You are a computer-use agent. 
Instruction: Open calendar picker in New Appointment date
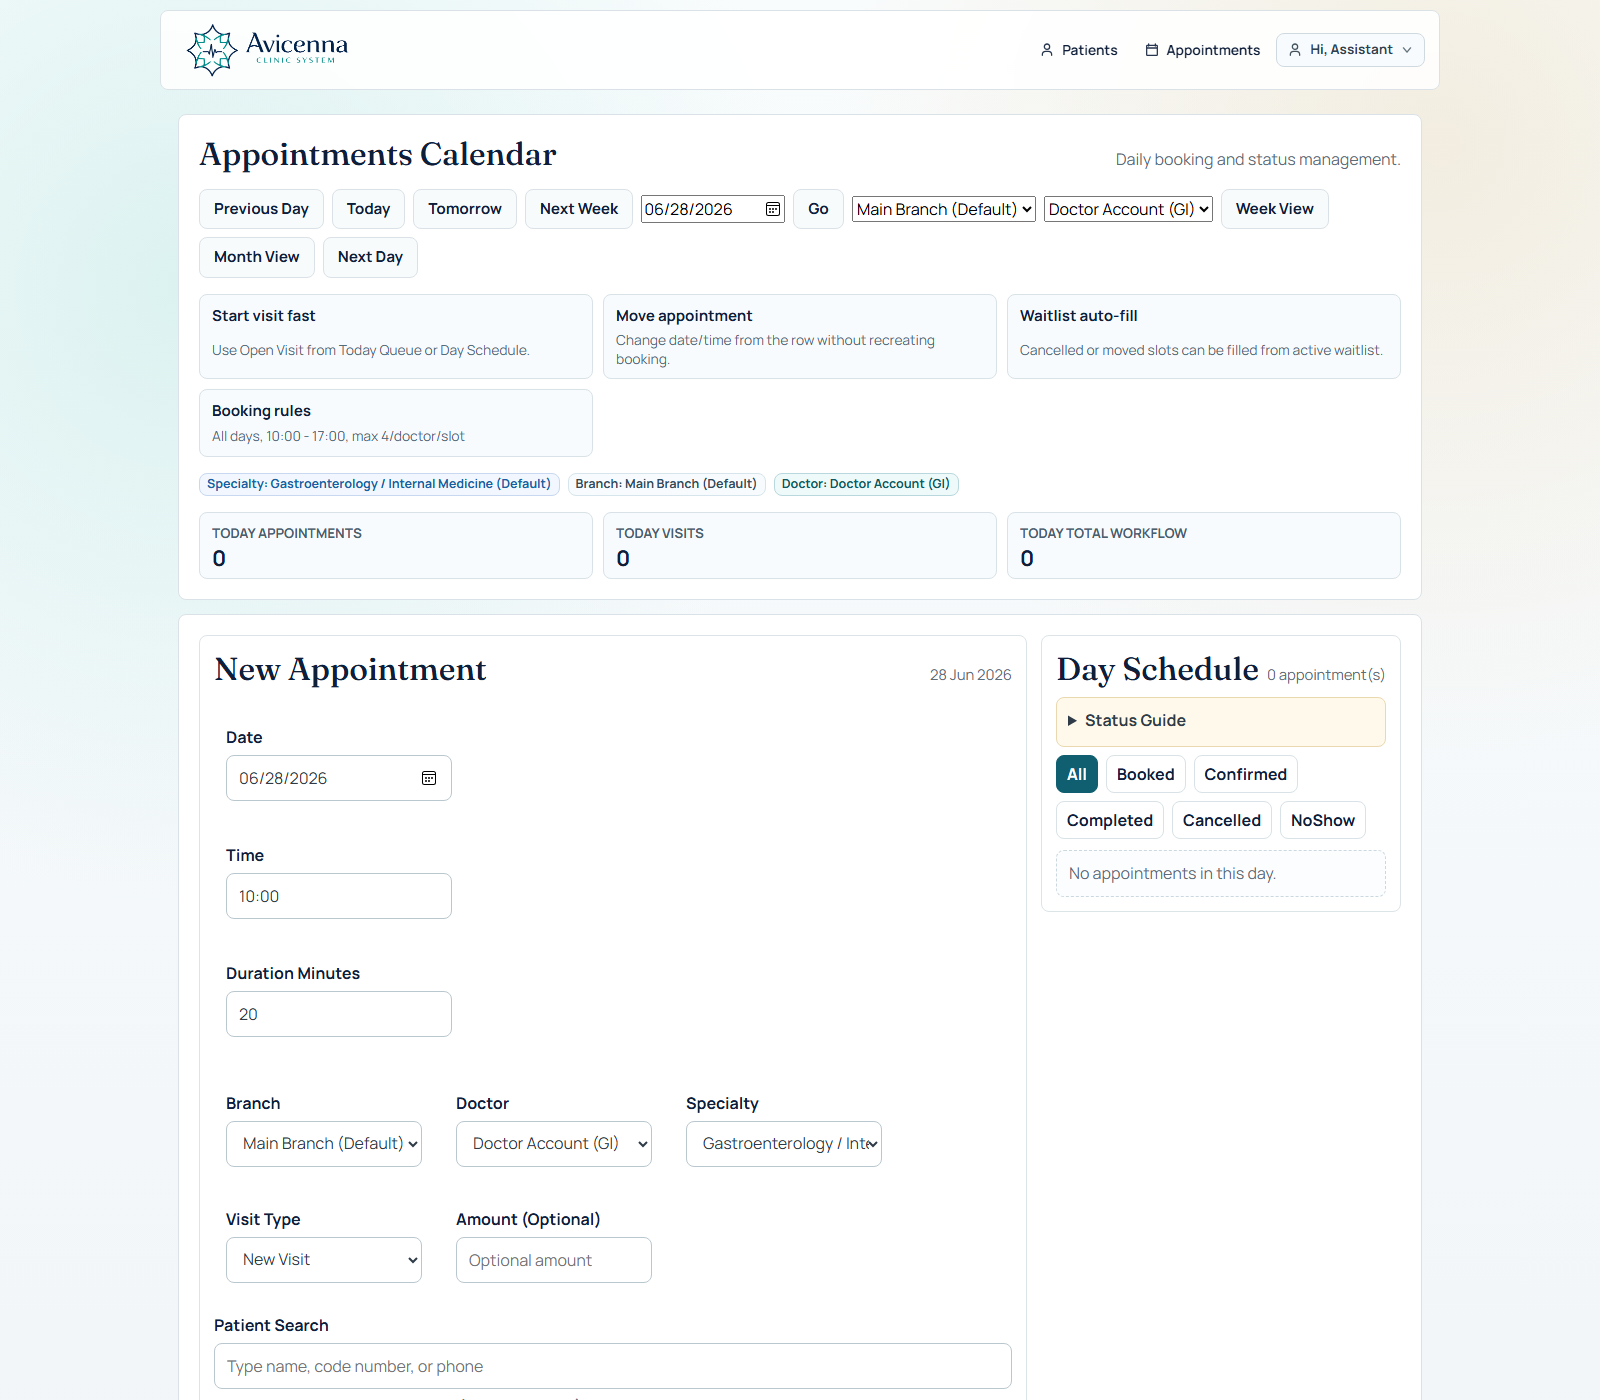(429, 778)
